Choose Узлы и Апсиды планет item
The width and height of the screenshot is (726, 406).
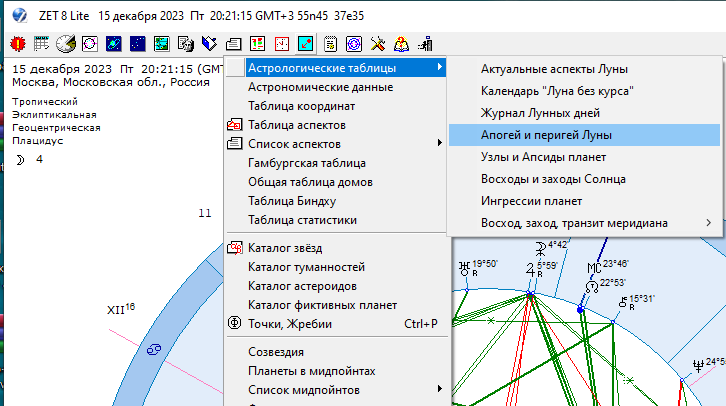(584, 157)
